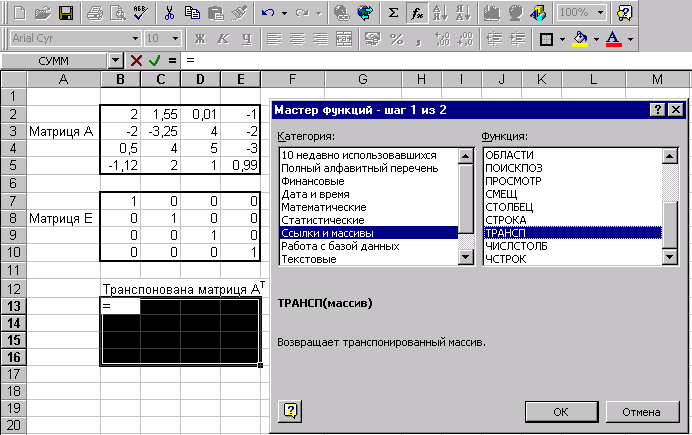Click the Open file icon
692x435 pixels.
[42, 13]
